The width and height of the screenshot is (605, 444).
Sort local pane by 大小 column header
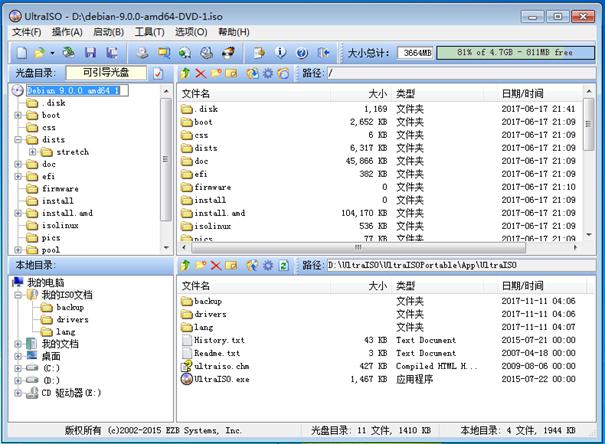362,286
